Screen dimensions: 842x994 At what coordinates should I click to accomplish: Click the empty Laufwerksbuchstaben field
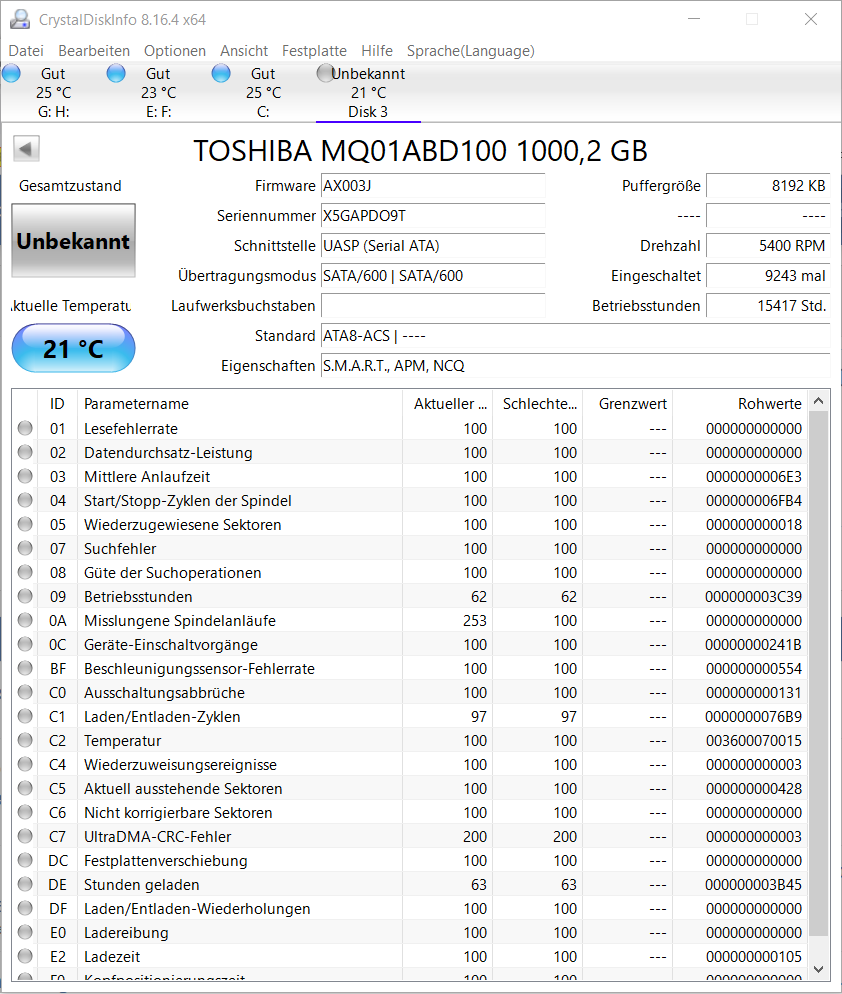433,306
